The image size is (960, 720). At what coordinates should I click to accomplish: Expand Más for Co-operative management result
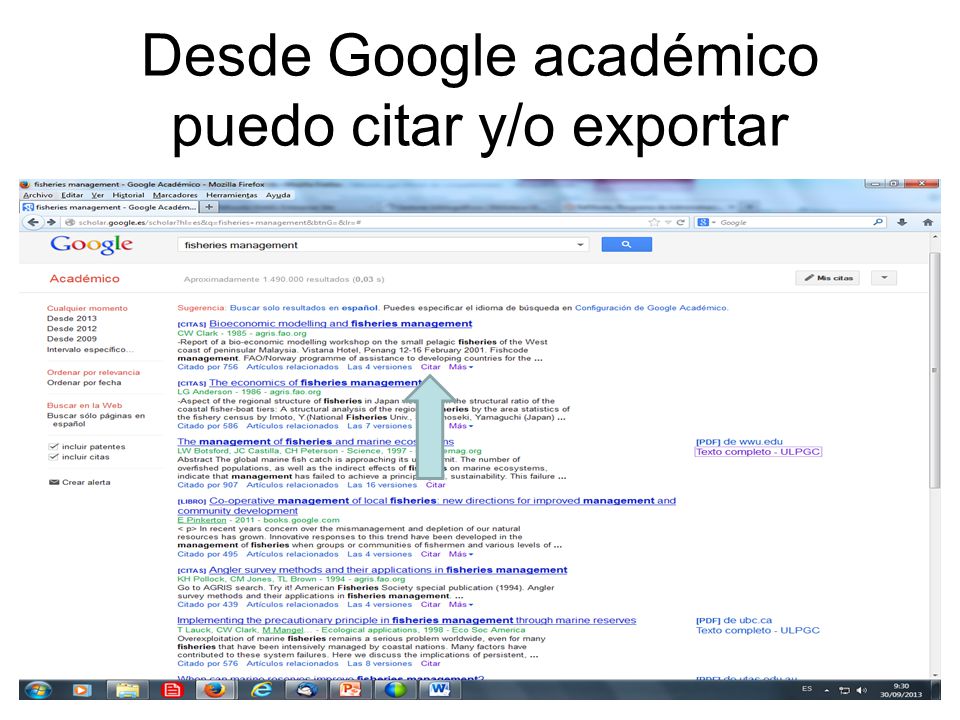click(460, 554)
